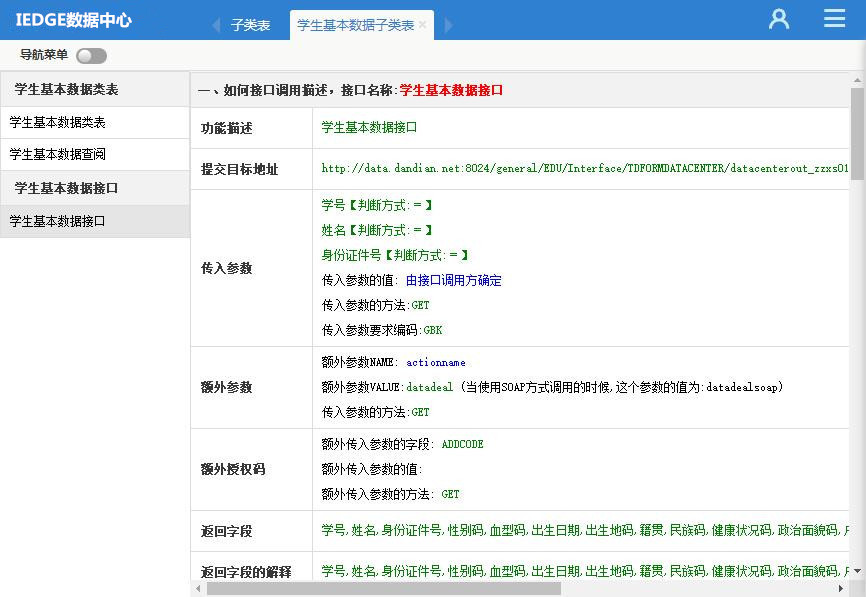Close the 学生基本数据子类表 tab
The width and height of the screenshot is (866, 597).
click(x=423, y=25)
